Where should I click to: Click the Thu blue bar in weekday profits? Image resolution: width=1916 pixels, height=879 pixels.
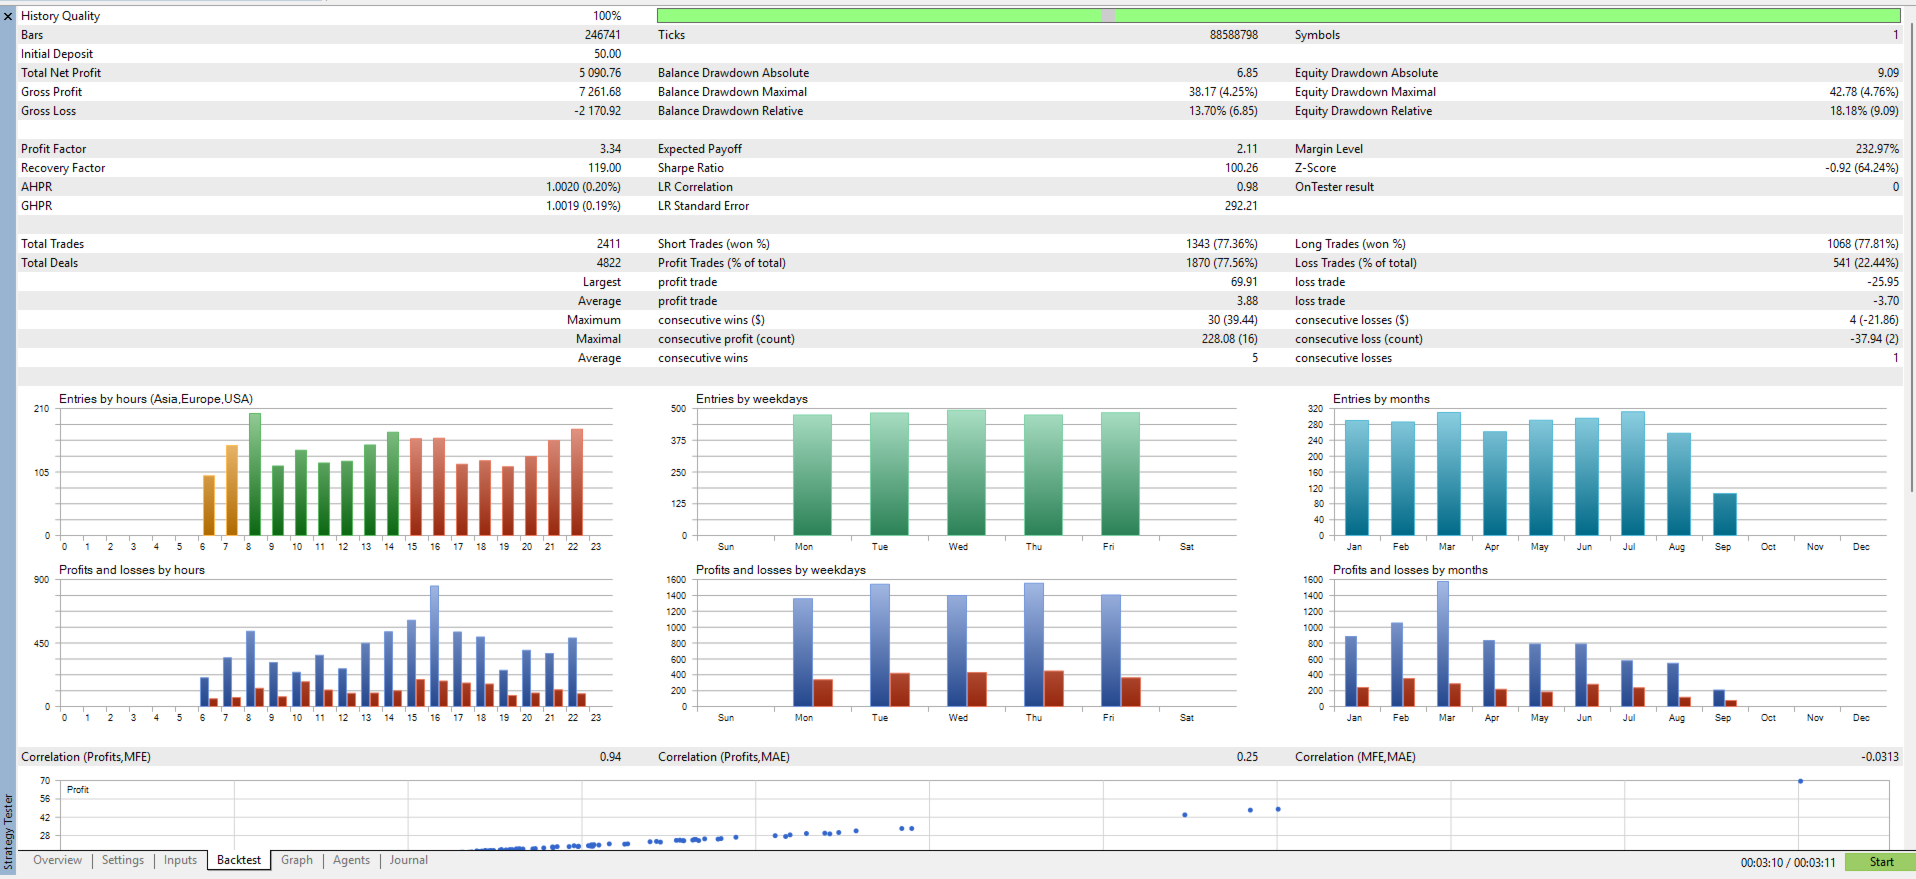coord(1034,644)
